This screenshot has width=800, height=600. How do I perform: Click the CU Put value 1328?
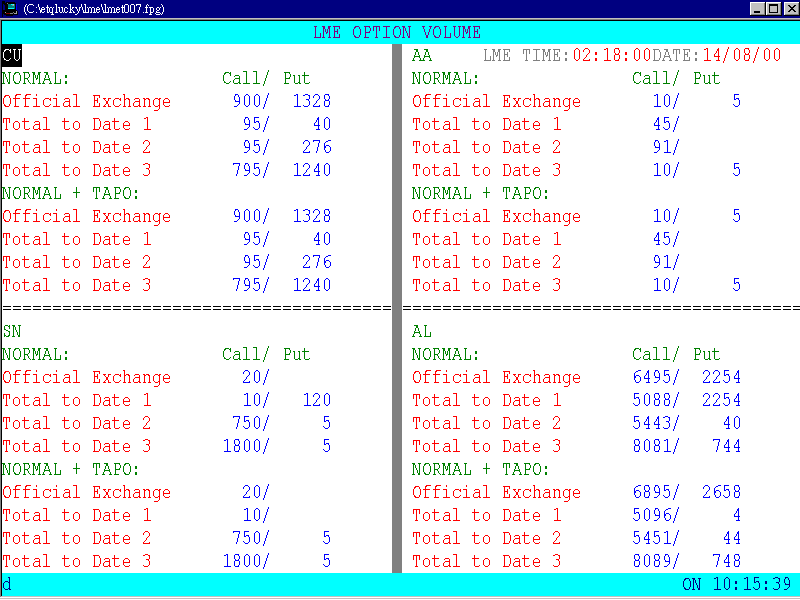tap(312, 100)
